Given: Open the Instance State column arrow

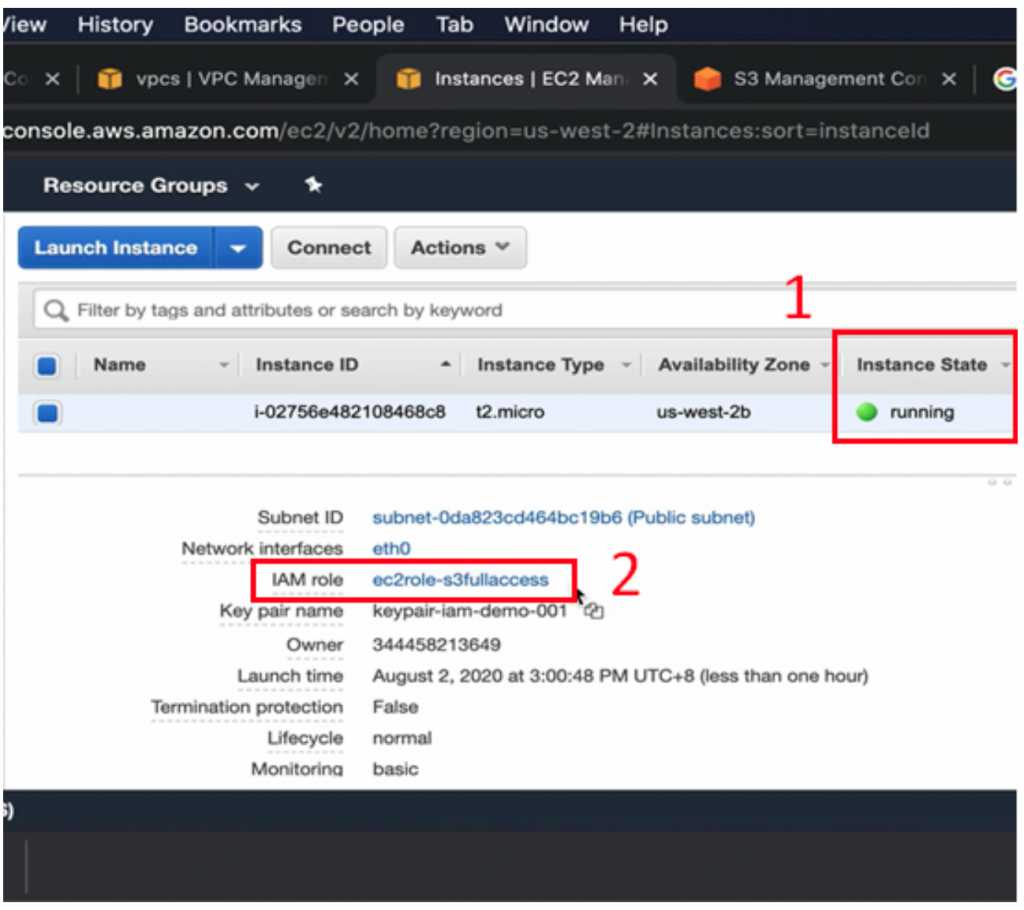Looking at the screenshot, I should (1005, 365).
